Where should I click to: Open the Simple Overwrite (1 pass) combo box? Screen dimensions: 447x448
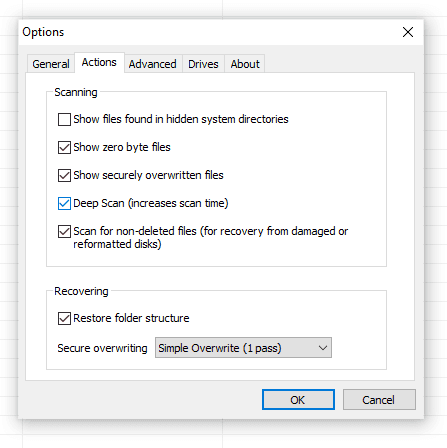click(243, 348)
